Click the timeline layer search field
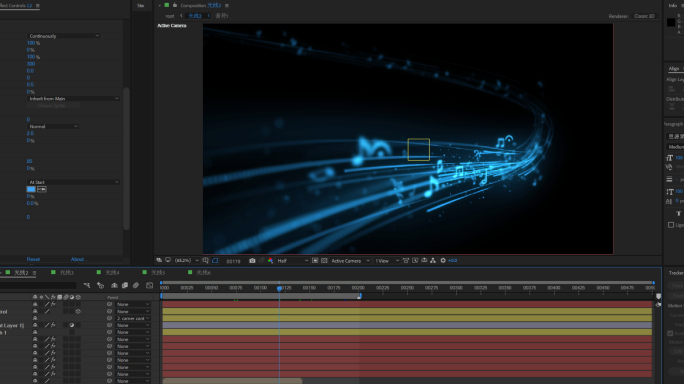 [x=38, y=285]
